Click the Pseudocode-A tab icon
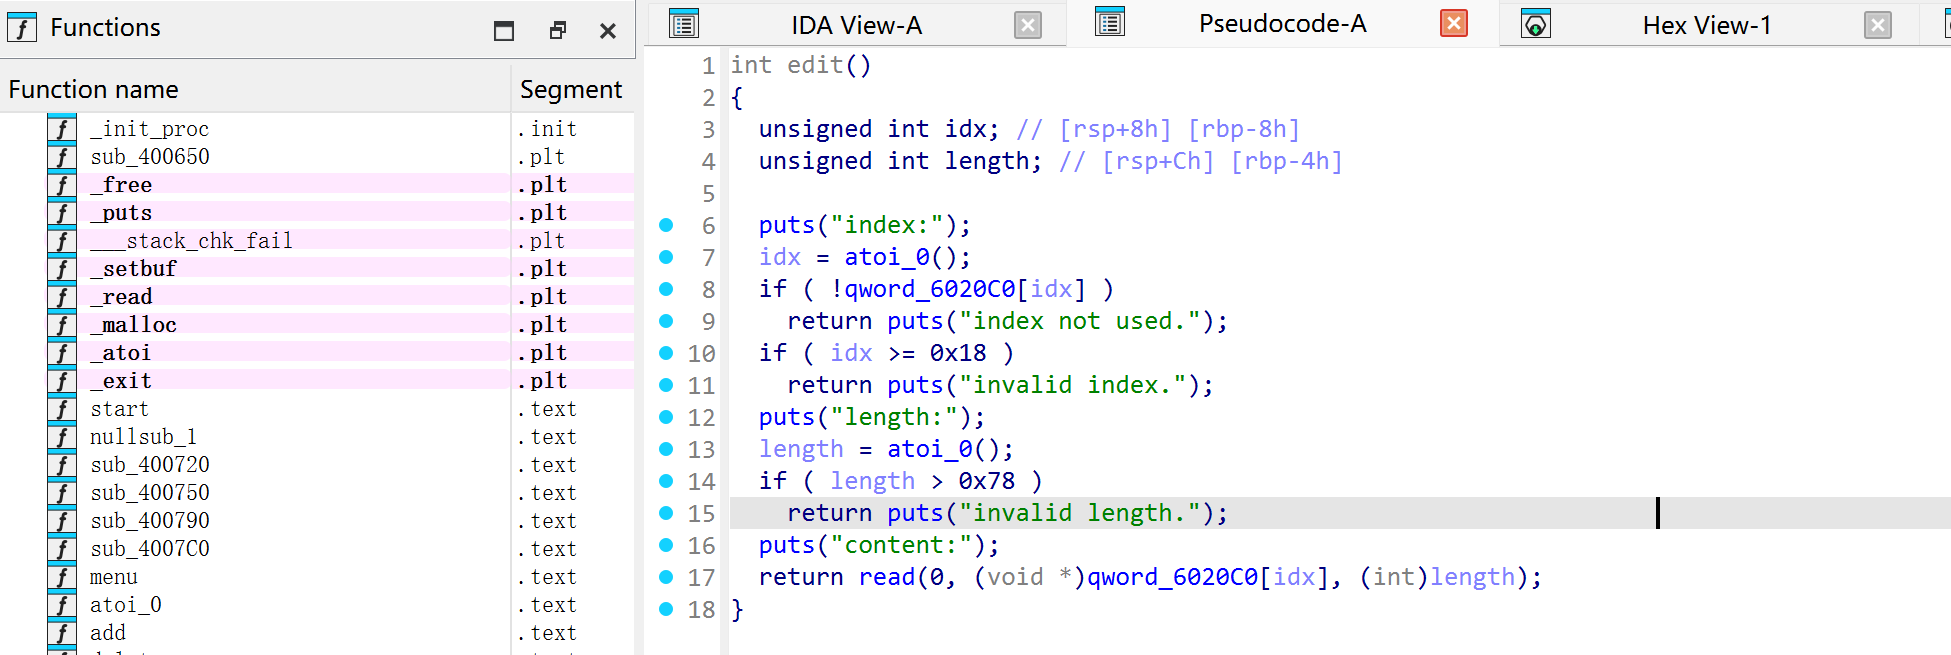 pos(1110,23)
